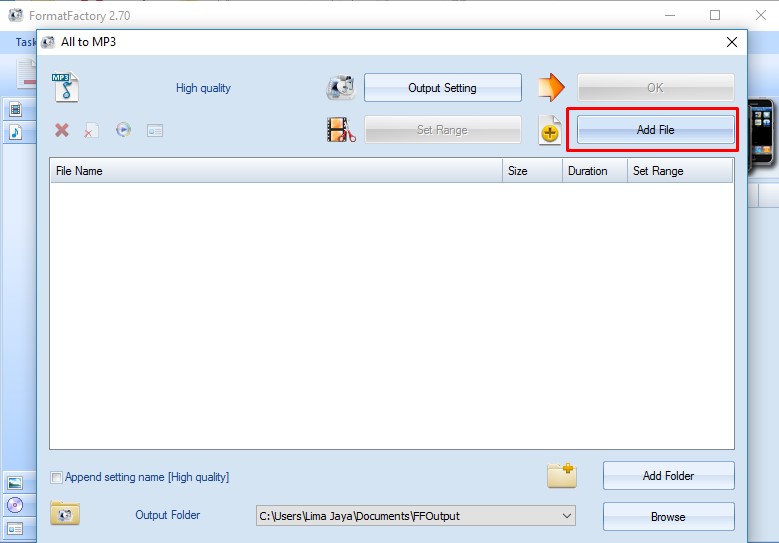Click the red X remove item icon
The width and height of the screenshot is (779, 543).
[62, 130]
